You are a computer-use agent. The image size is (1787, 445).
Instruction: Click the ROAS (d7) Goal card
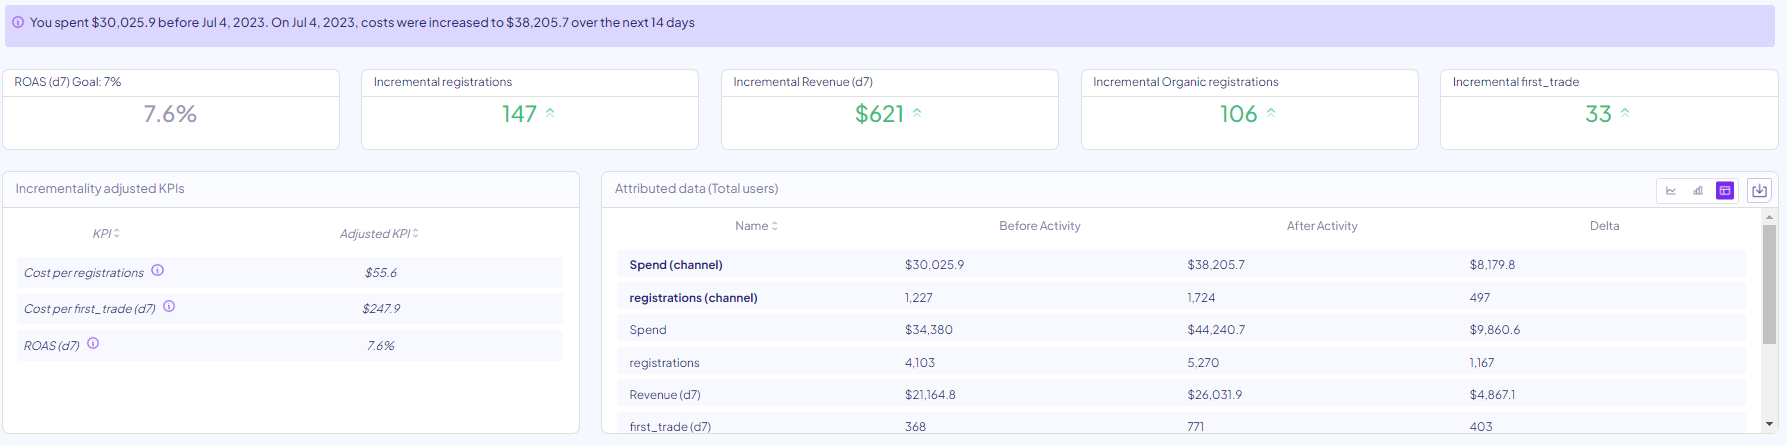(x=171, y=110)
